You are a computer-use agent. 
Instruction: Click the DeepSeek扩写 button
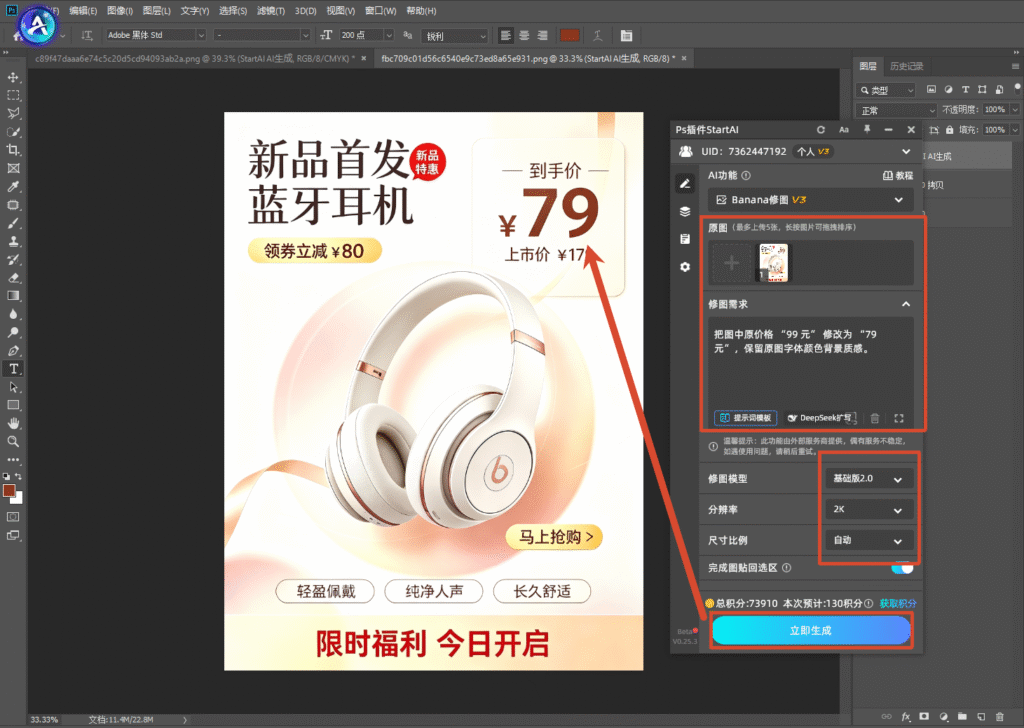click(821, 418)
